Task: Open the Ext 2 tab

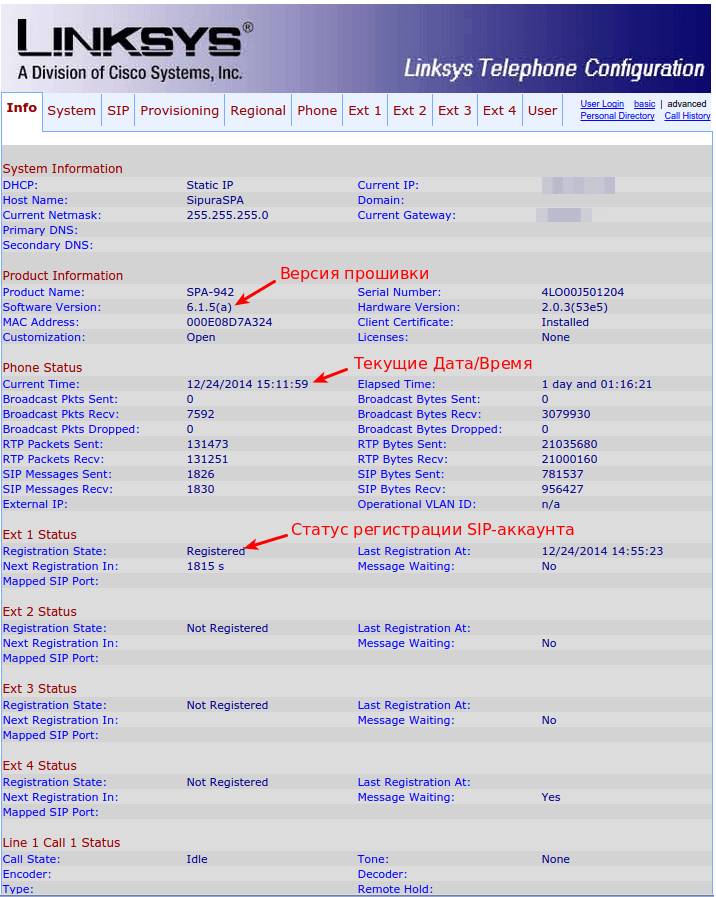Action: (409, 111)
